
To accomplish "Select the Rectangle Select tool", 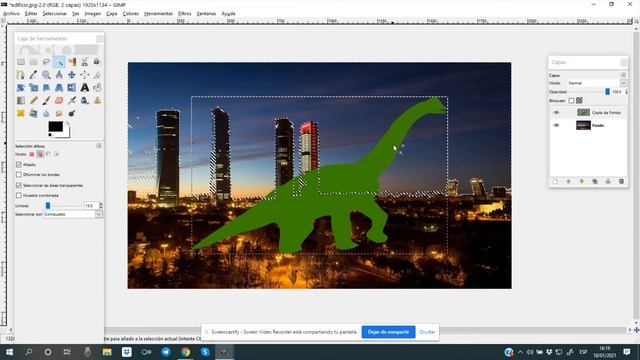I will (21, 62).
